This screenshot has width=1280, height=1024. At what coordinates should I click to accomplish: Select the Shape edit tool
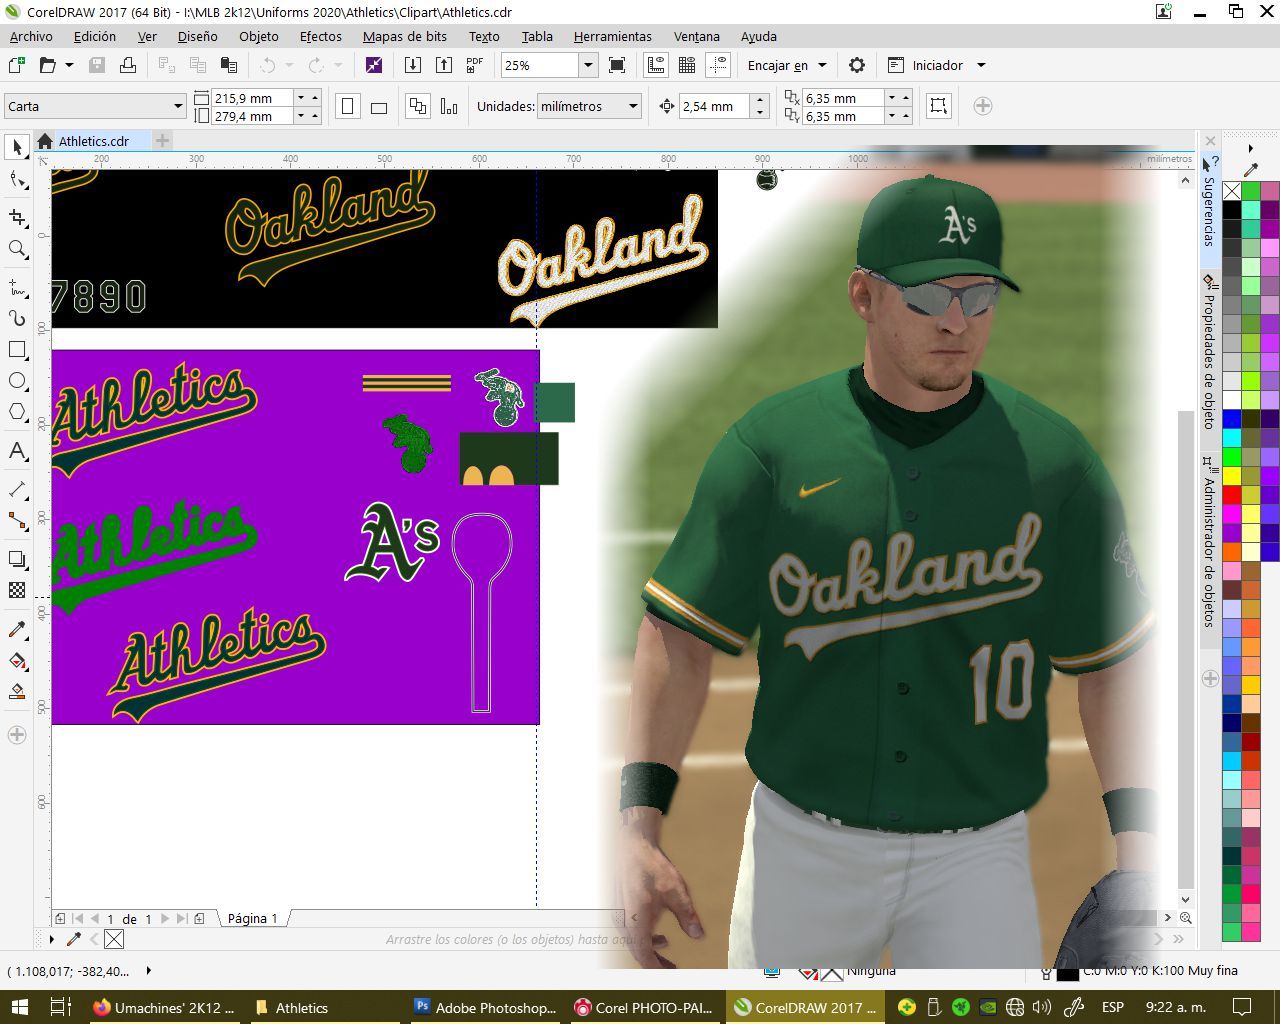pyautogui.click(x=17, y=180)
